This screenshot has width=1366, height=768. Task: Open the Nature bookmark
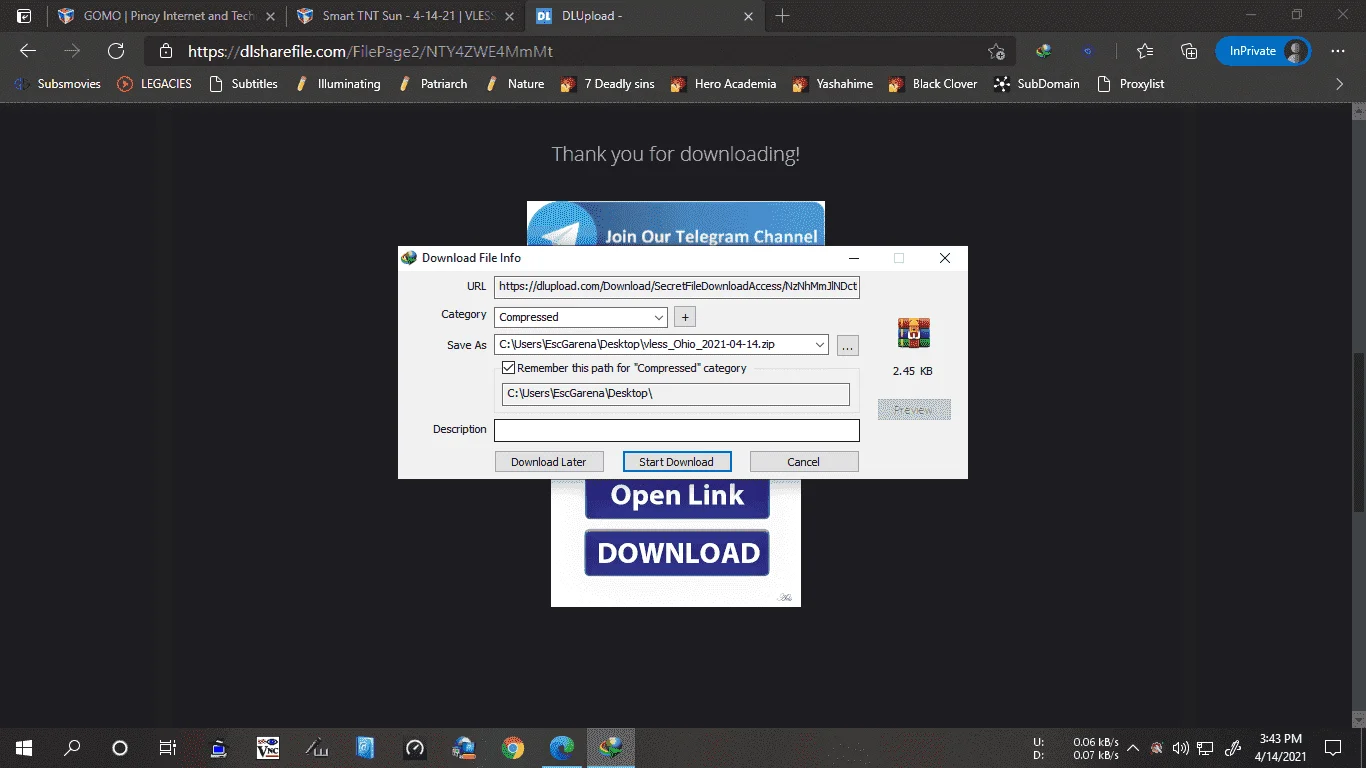pos(514,84)
